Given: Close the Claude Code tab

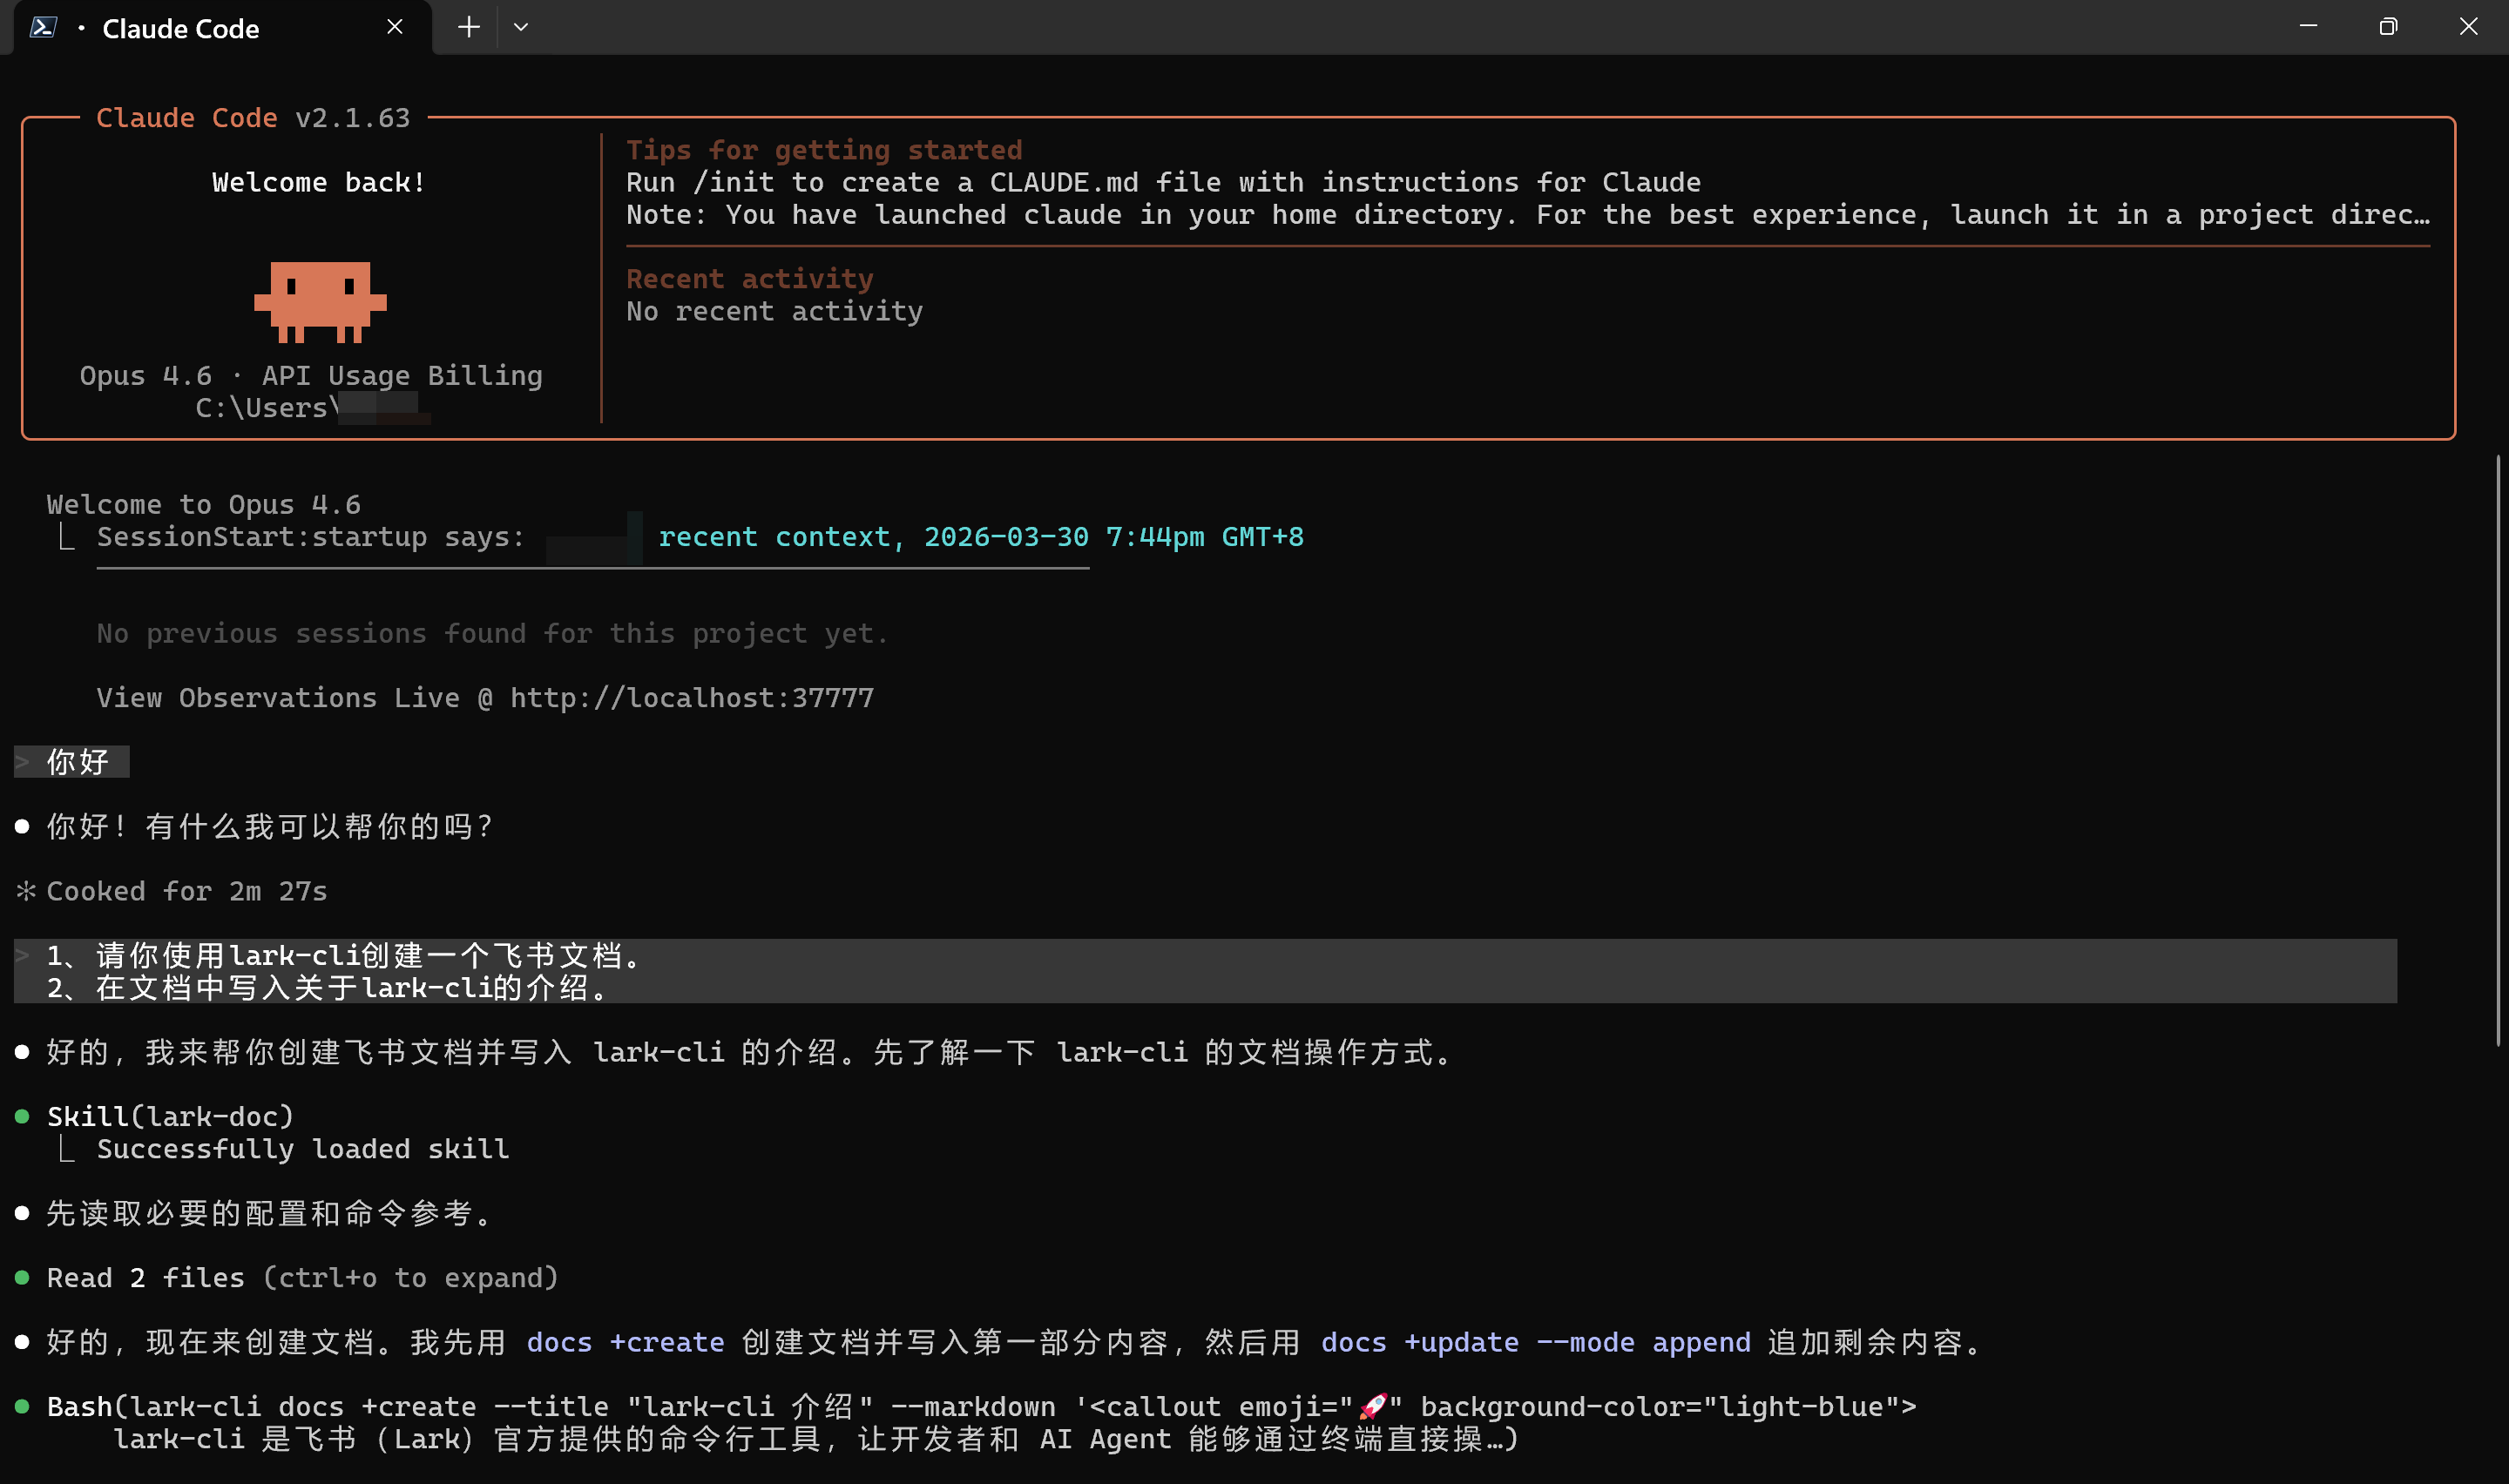Looking at the screenshot, I should click(395, 27).
